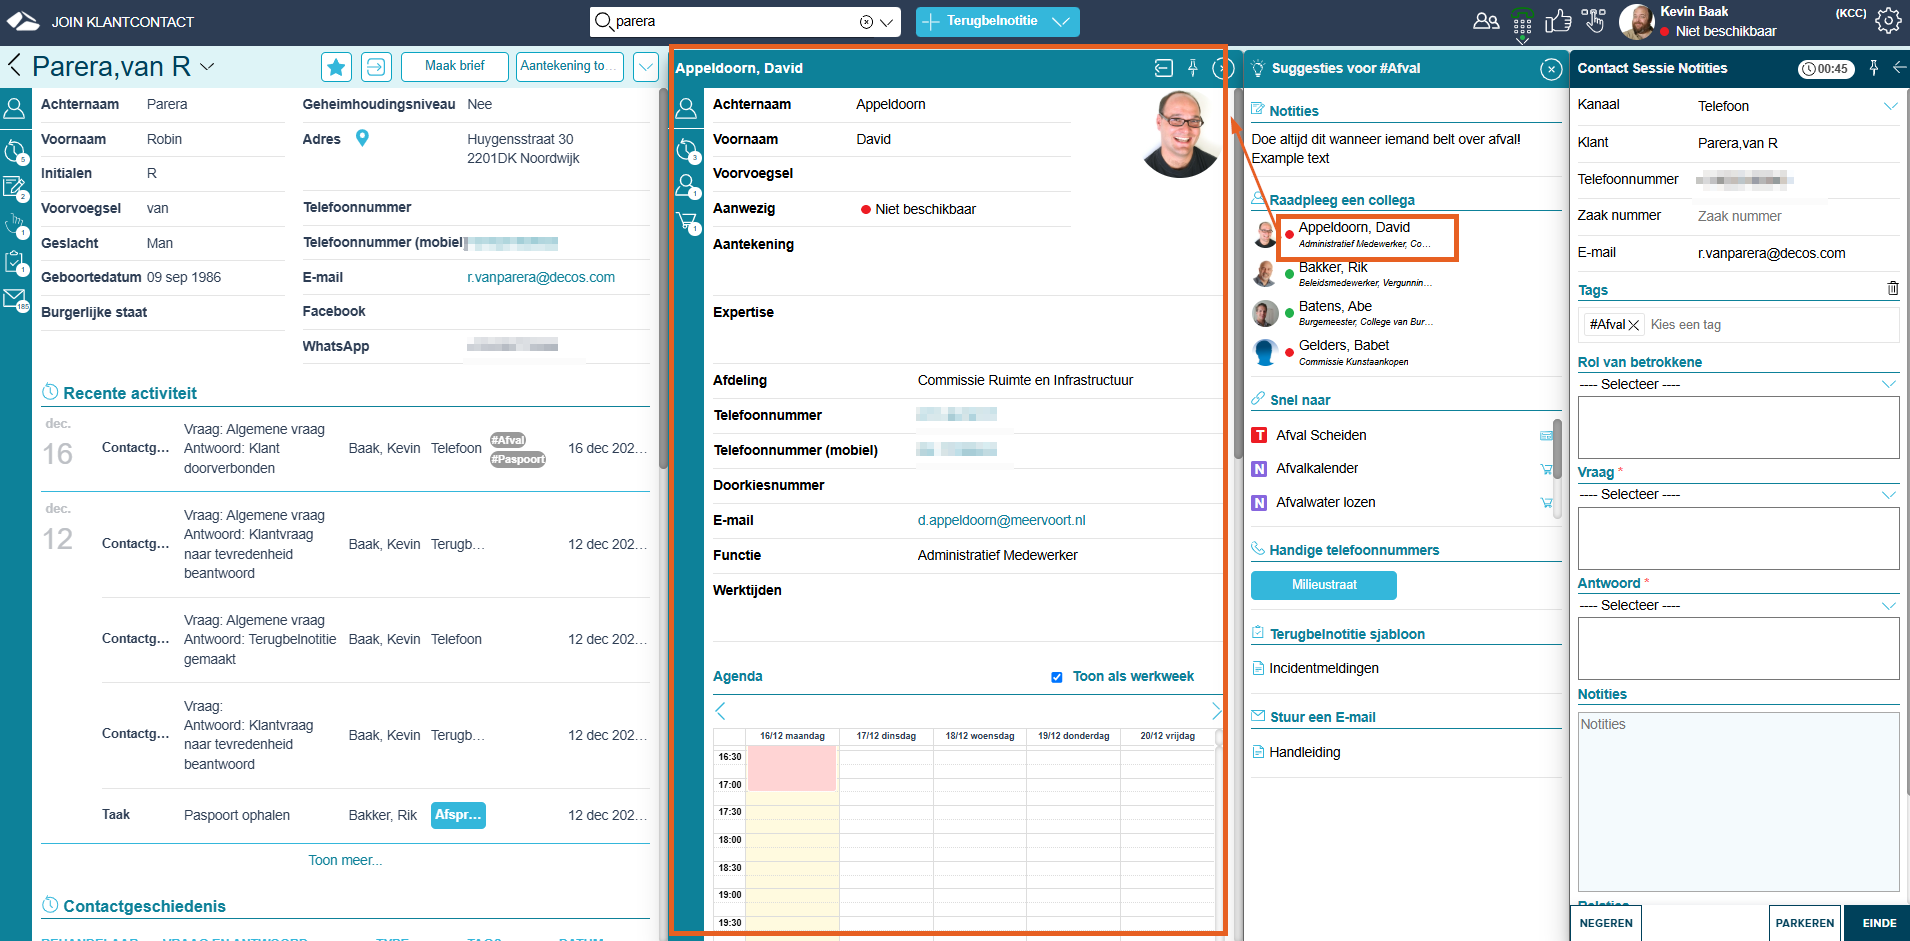Click the Afspr... status badge on Taak row
Screen dimensions: 1910x941
click(458, 815)
